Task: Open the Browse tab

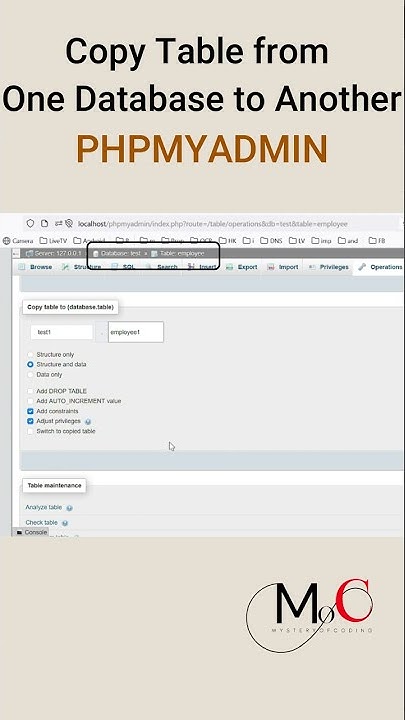Action: point(35,267)
